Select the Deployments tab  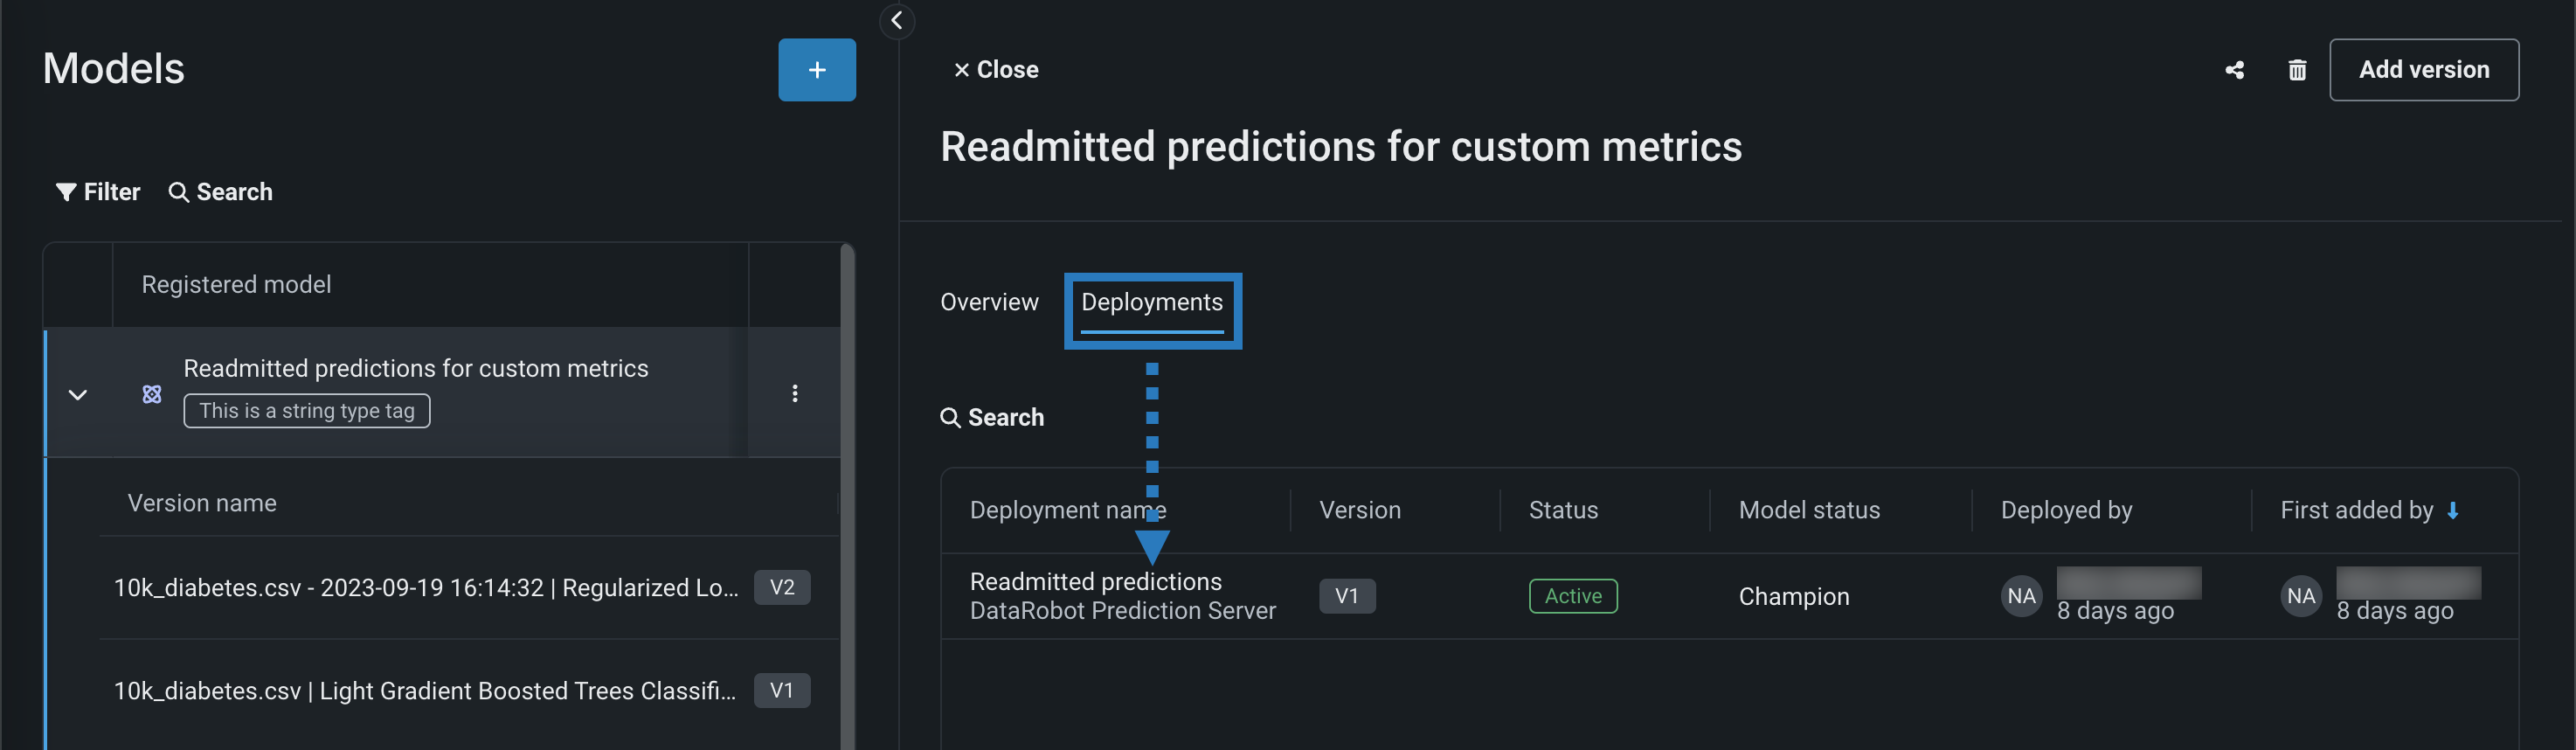coord(1151,302)
